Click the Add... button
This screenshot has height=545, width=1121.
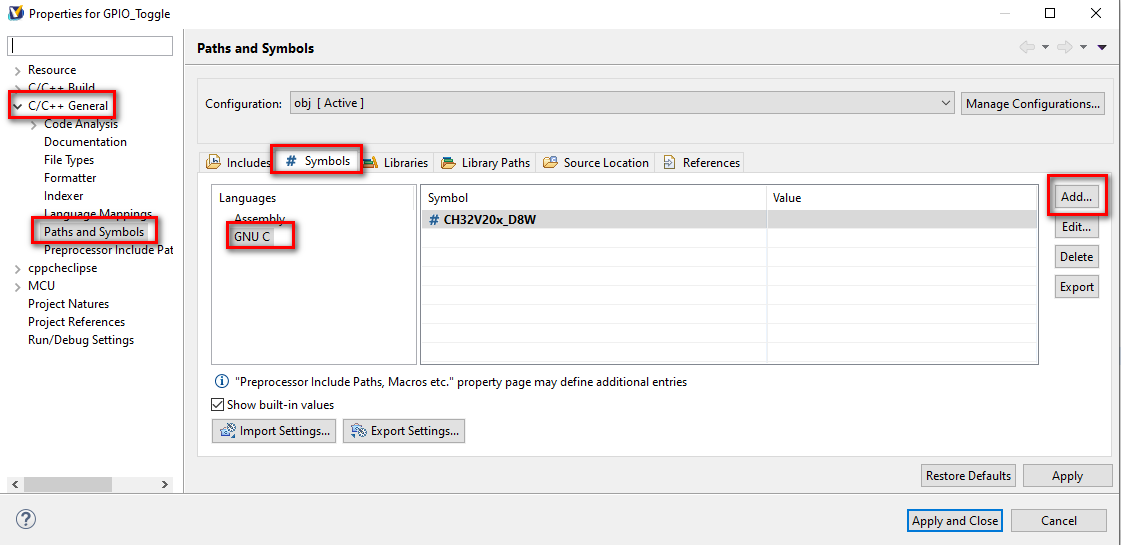point(1077,197)
